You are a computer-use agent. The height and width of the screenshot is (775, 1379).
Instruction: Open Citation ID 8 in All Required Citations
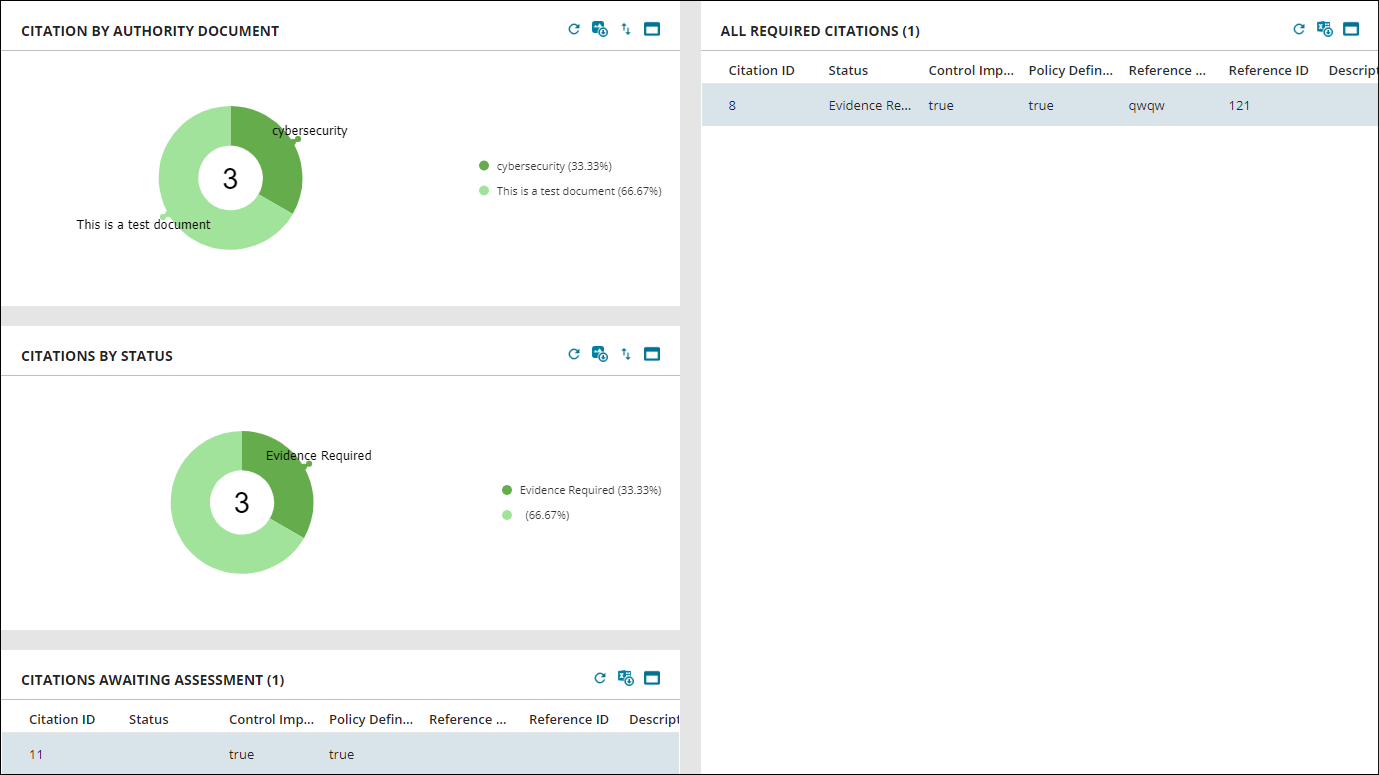(x=731, y=105)
